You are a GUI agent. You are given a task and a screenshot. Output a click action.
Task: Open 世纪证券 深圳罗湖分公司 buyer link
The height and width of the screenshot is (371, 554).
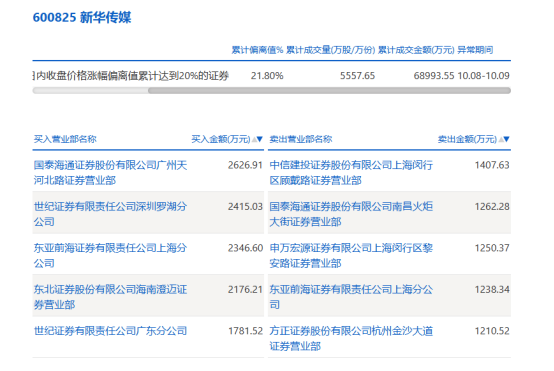110,214
